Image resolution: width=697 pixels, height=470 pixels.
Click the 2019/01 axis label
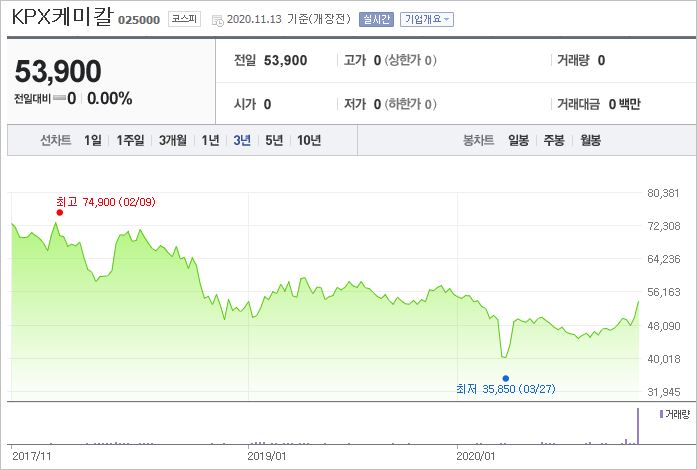[x=267, y=456]
